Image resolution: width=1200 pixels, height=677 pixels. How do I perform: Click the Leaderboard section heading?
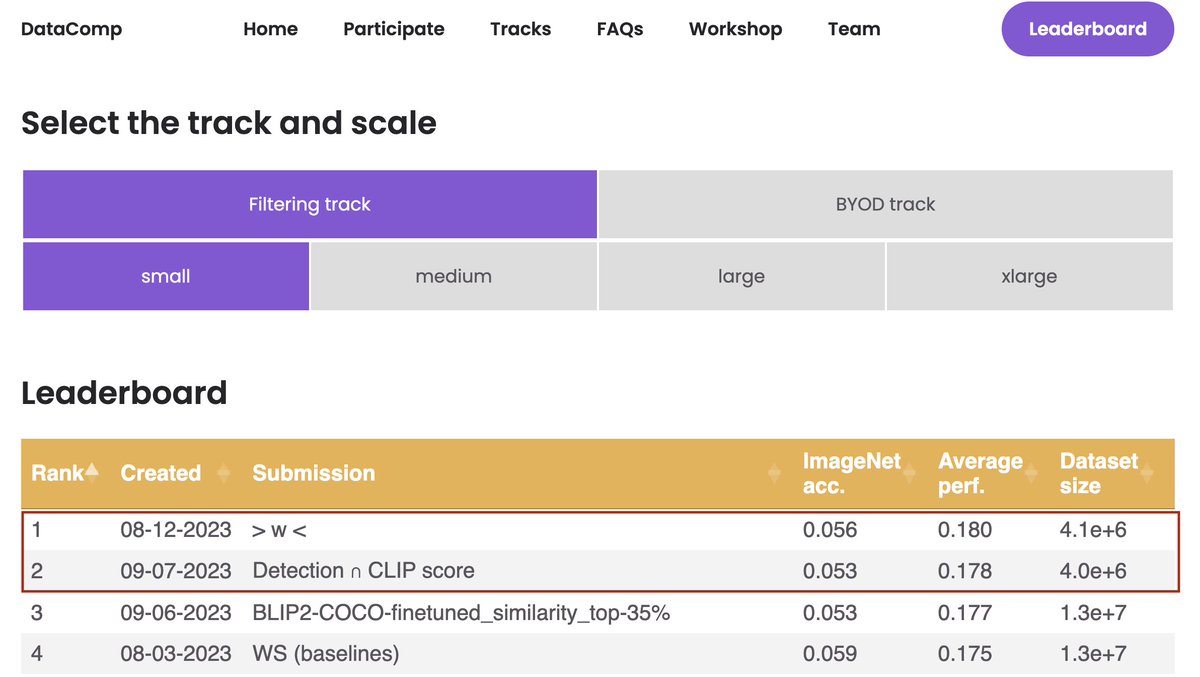(x=124, y=392)
